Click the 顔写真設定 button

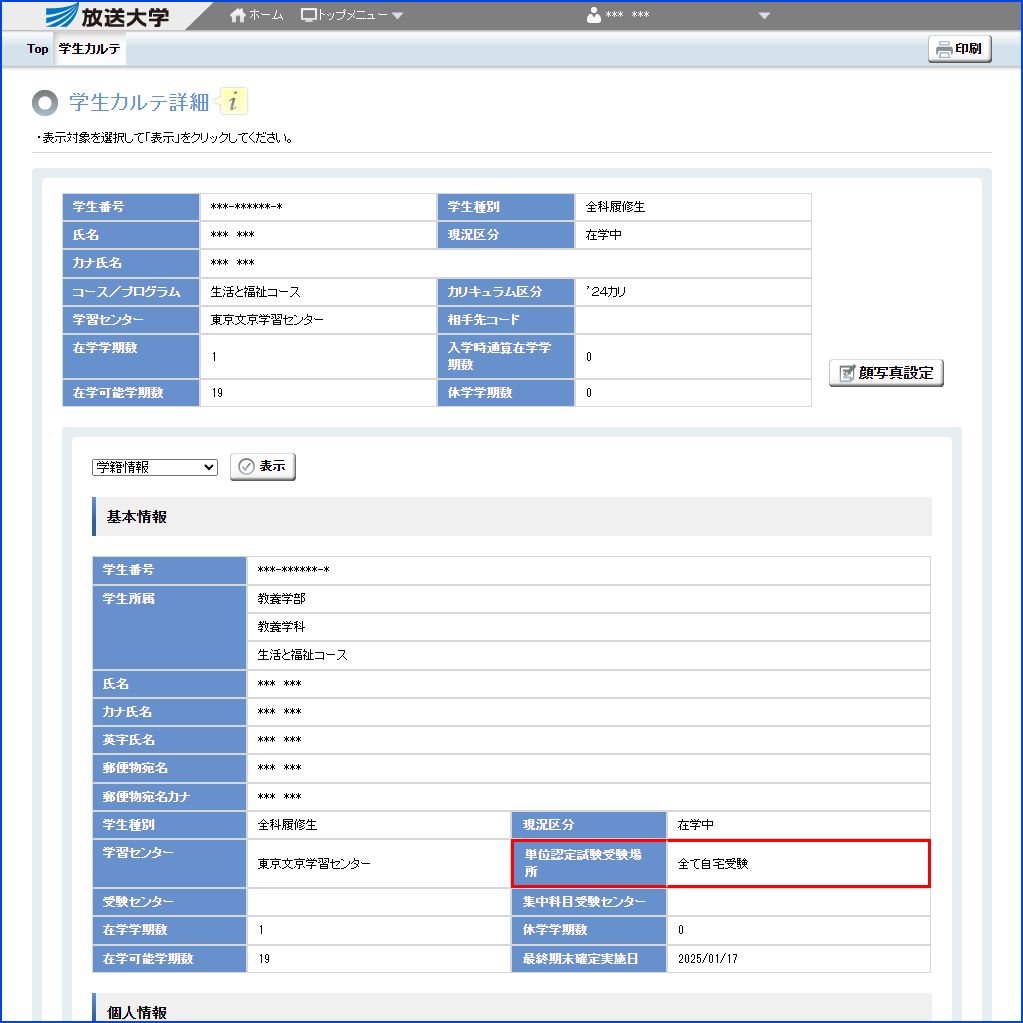[x=886, y=373]
